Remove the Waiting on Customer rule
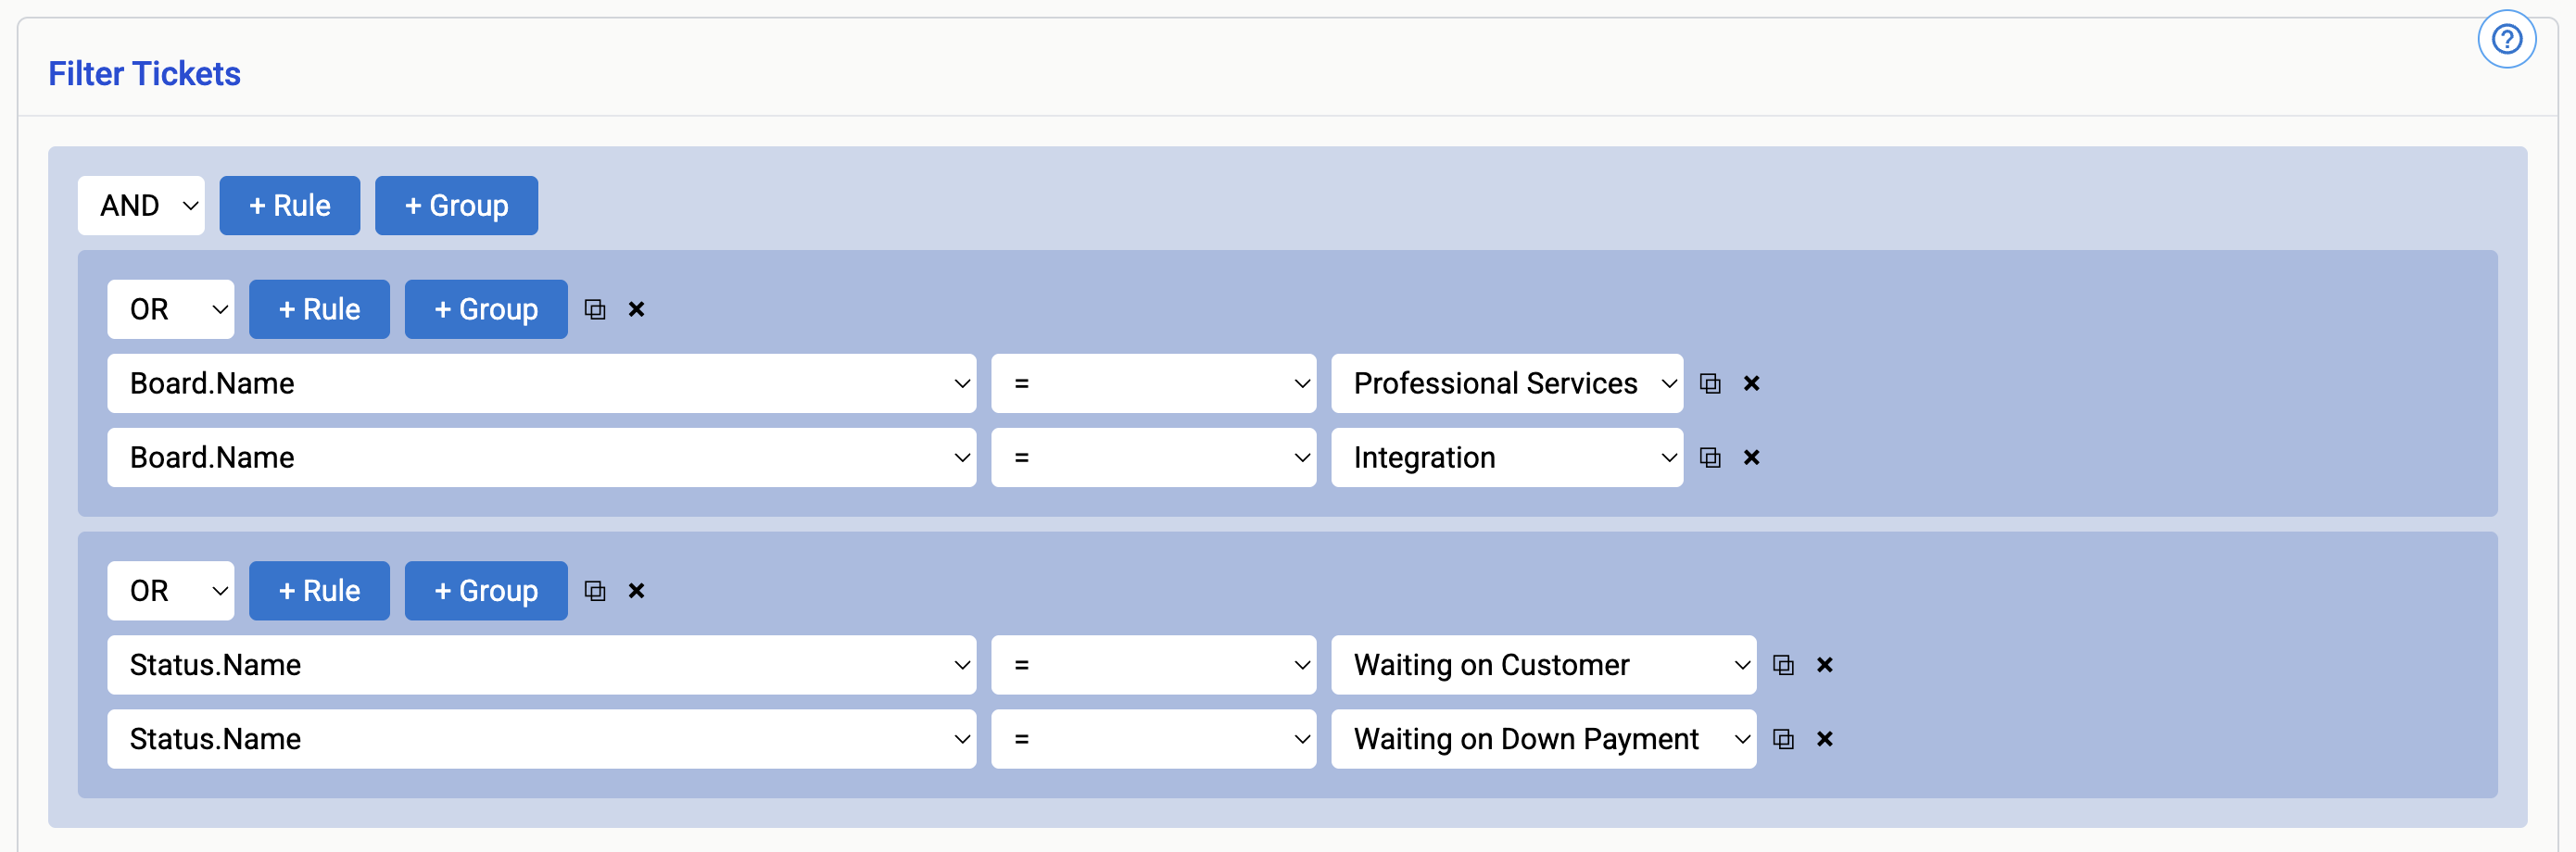 point(1824,665)
